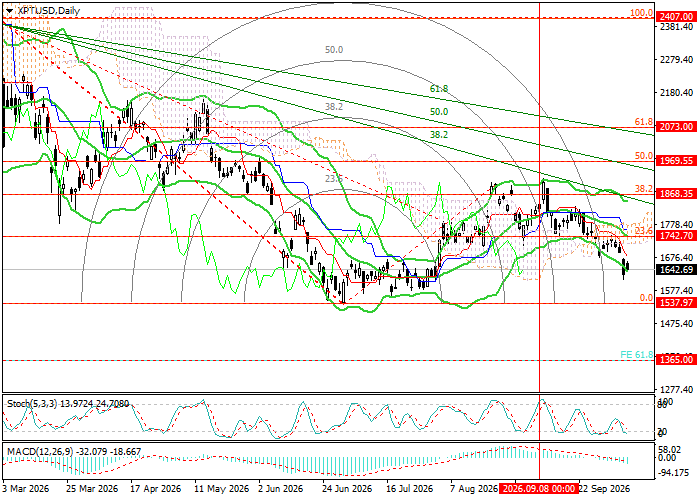The width and height of the screenshot is (700, 500).
Task: Click the 100.0 Fibonacci retracement label
Action: click(x=642, y=13)
